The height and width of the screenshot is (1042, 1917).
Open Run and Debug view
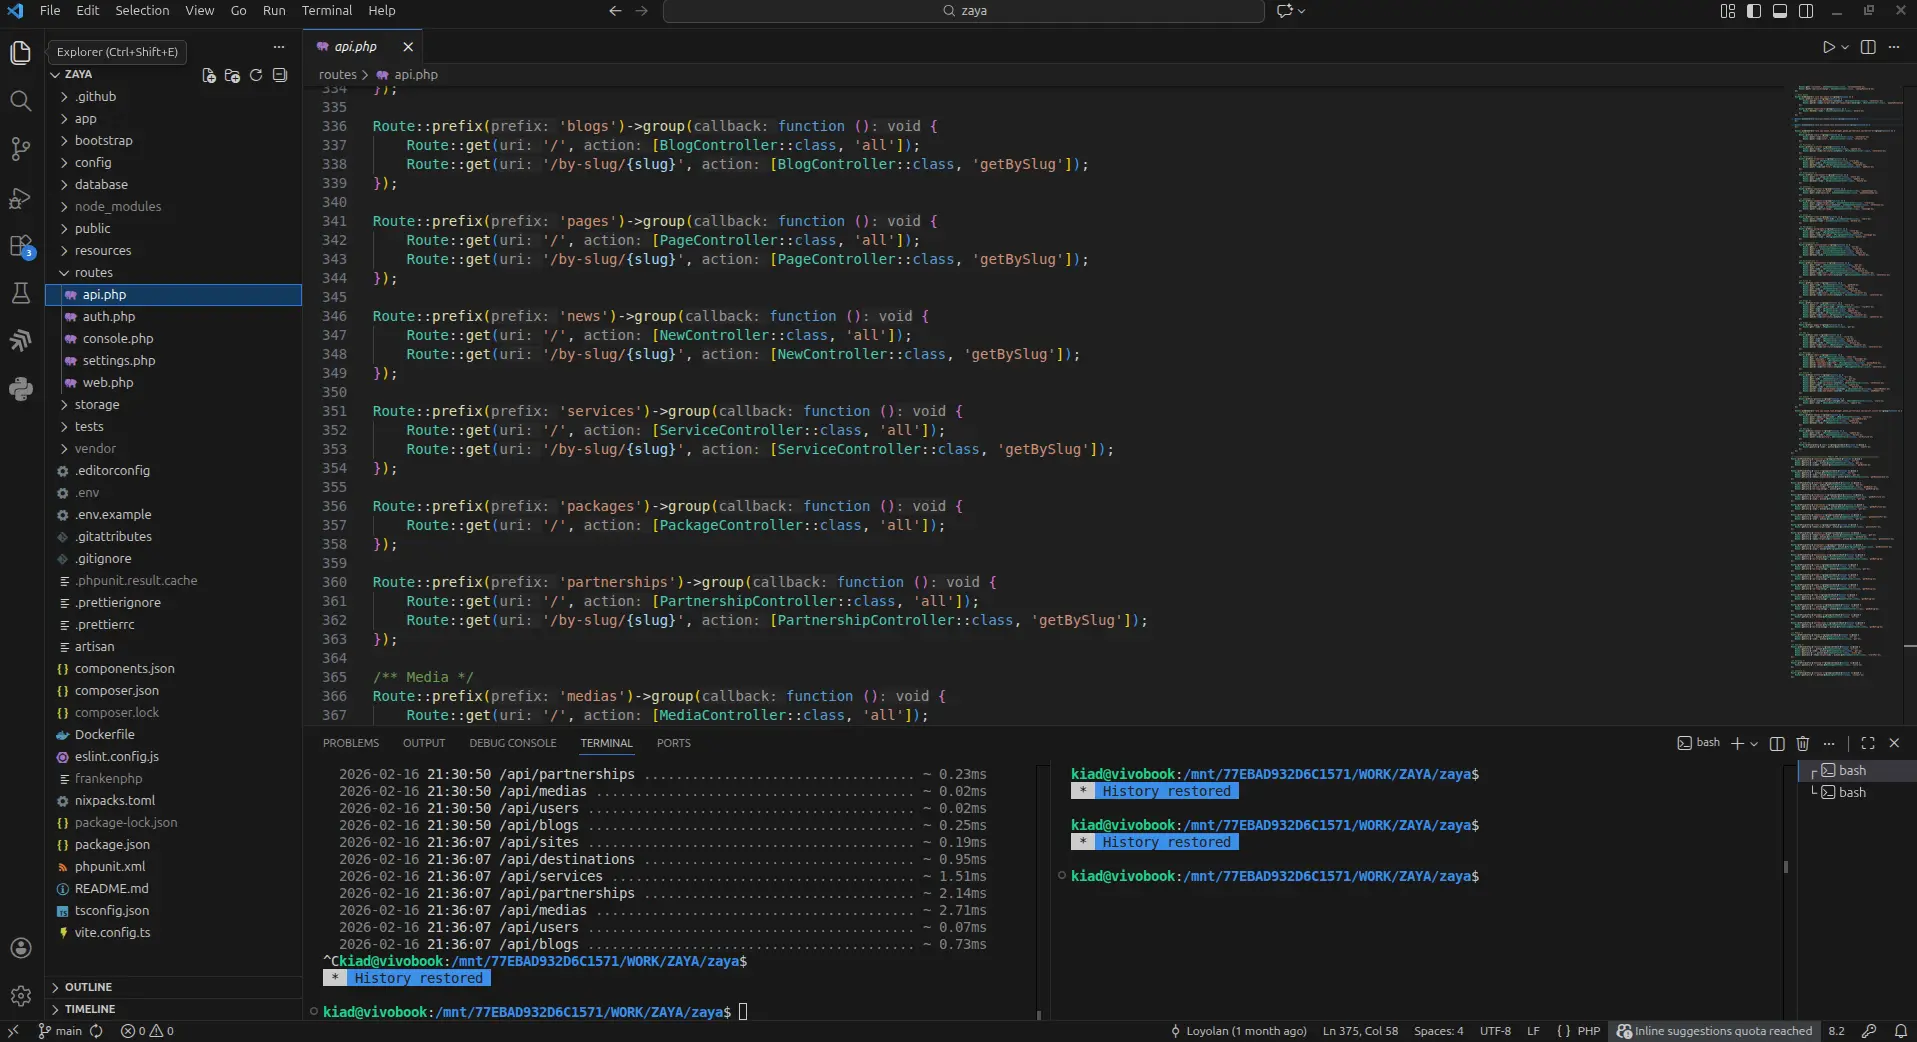point(20,198)
